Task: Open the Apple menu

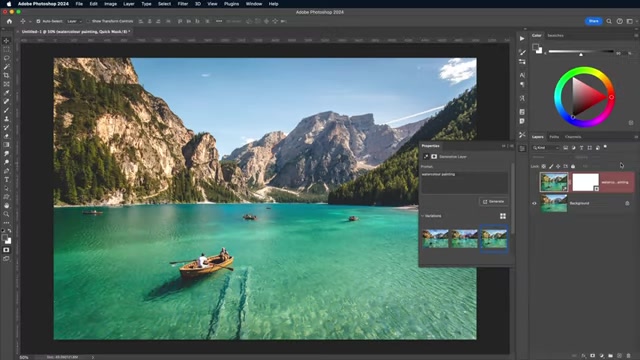Action: 9,4
